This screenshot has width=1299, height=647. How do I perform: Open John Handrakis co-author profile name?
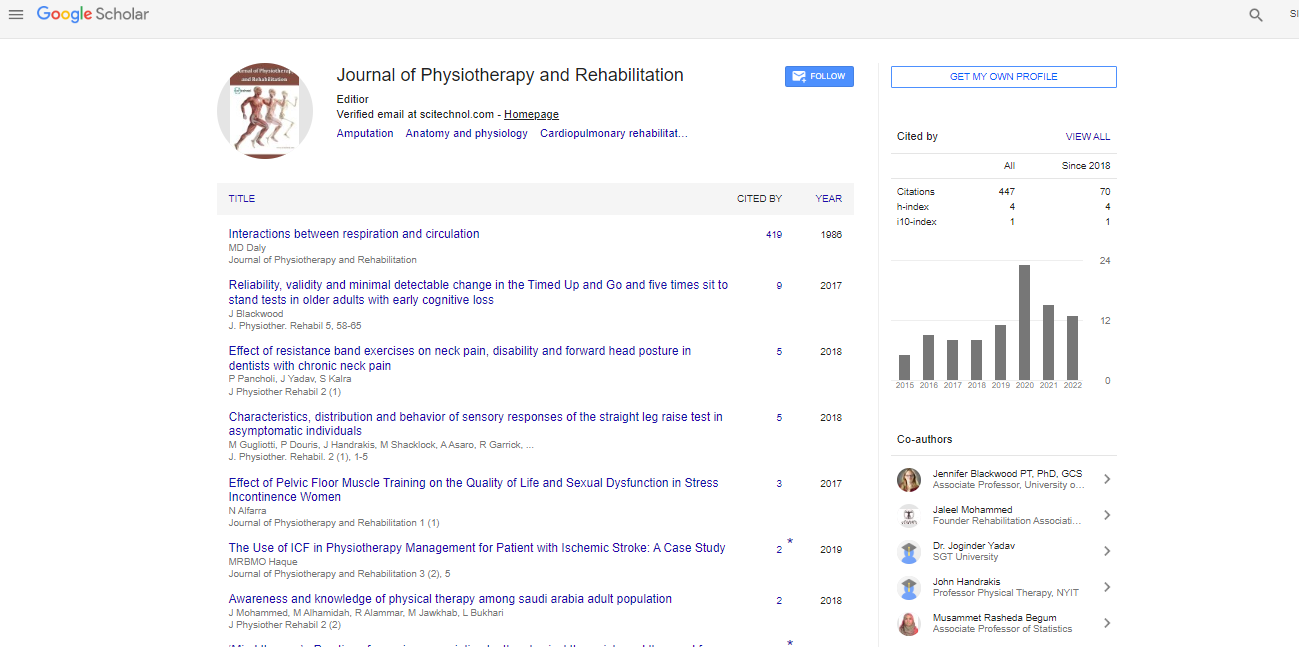pos(966,582)
